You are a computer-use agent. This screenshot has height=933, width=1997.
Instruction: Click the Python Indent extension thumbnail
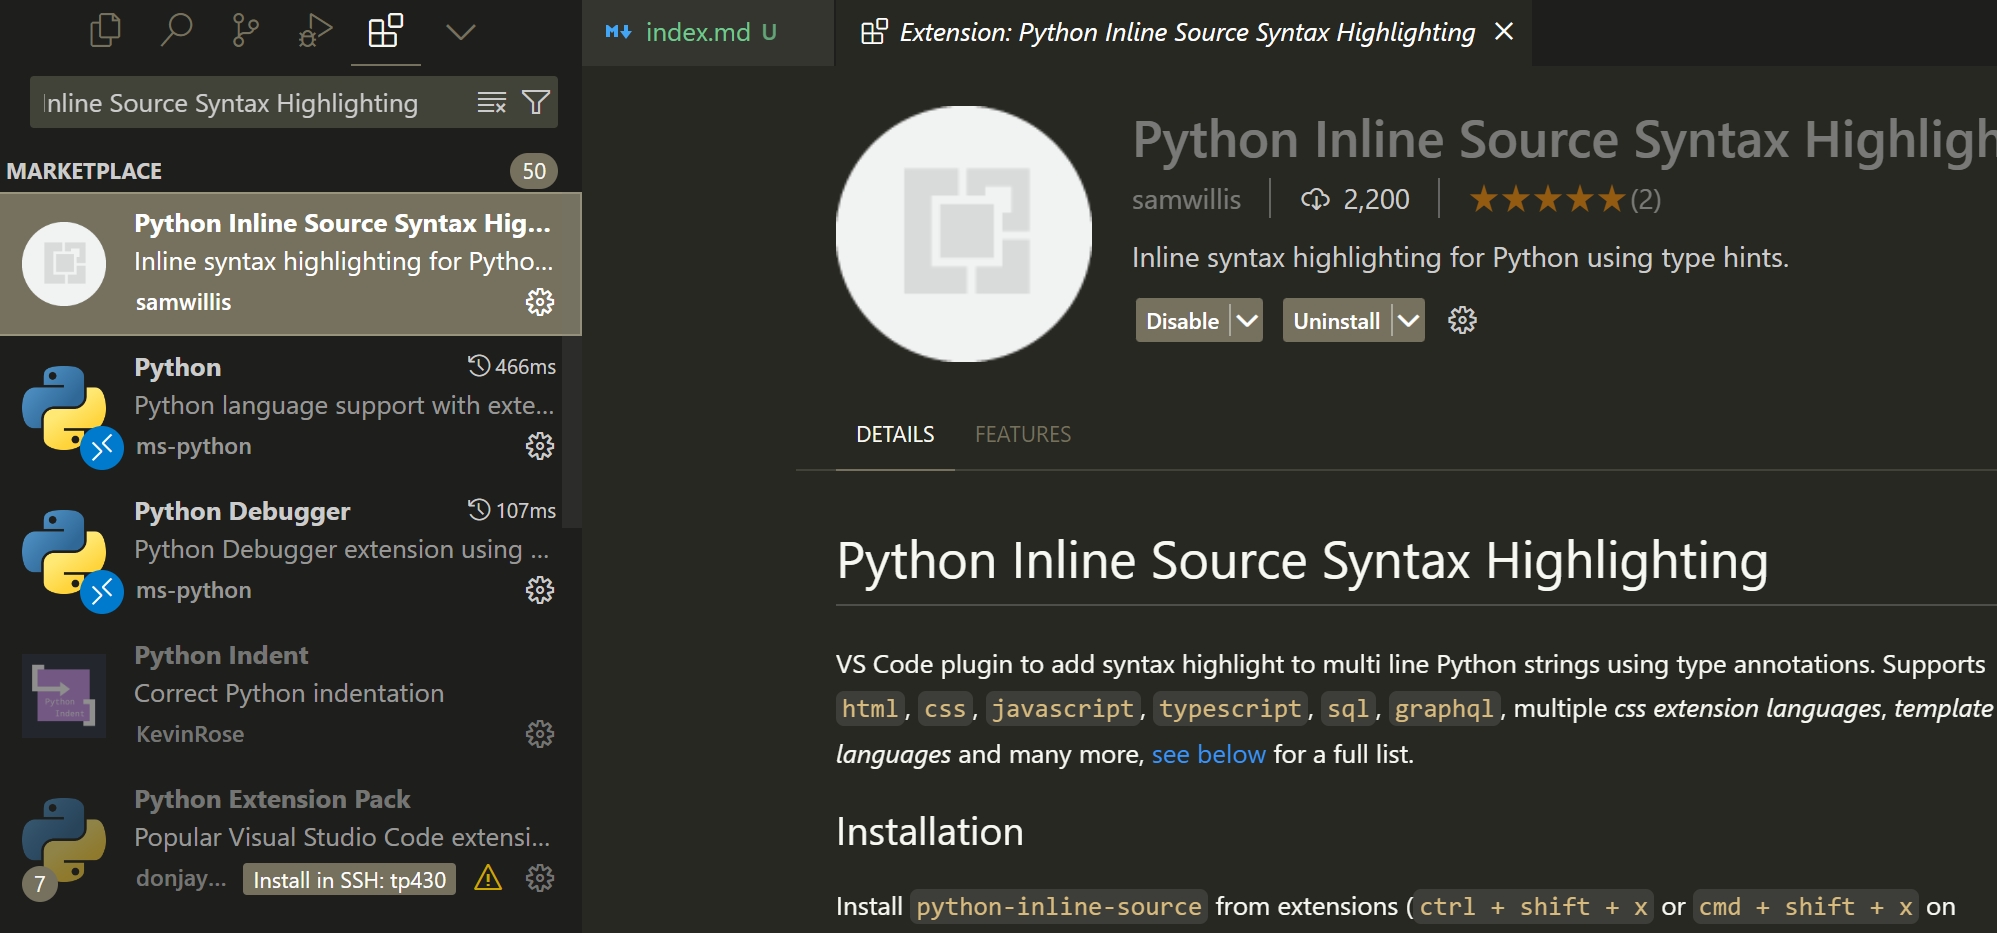pos(64,696)
